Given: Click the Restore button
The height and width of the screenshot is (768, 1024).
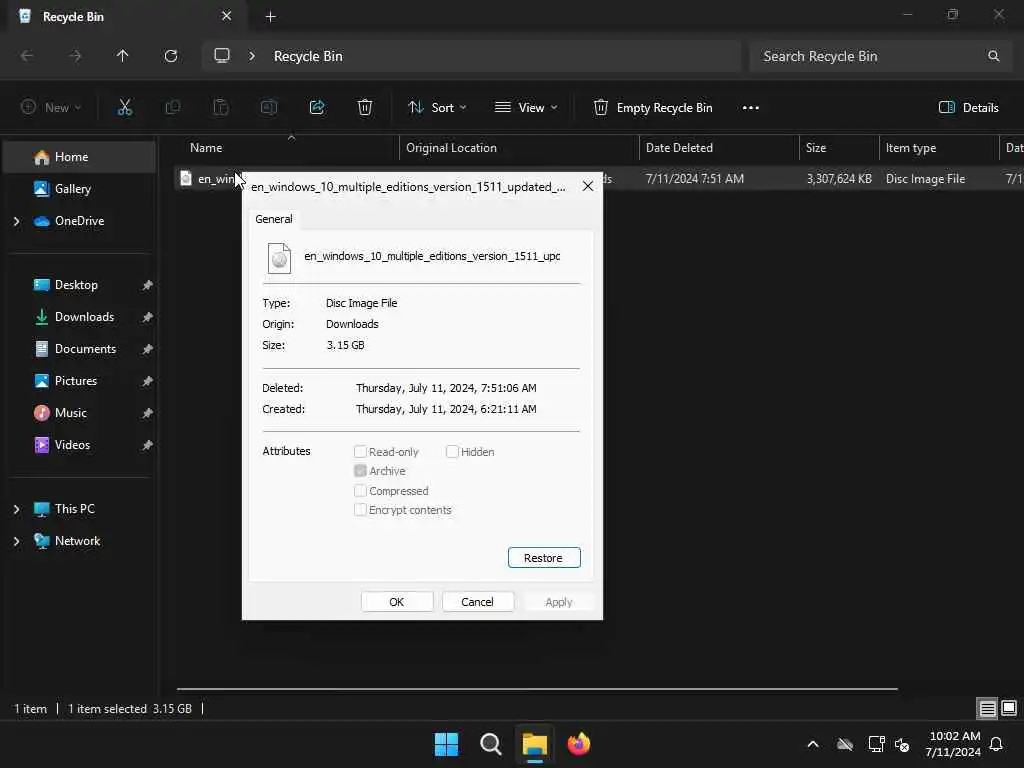Looking at the screenshot, I should pyautogui.click(x=544, y=558).
